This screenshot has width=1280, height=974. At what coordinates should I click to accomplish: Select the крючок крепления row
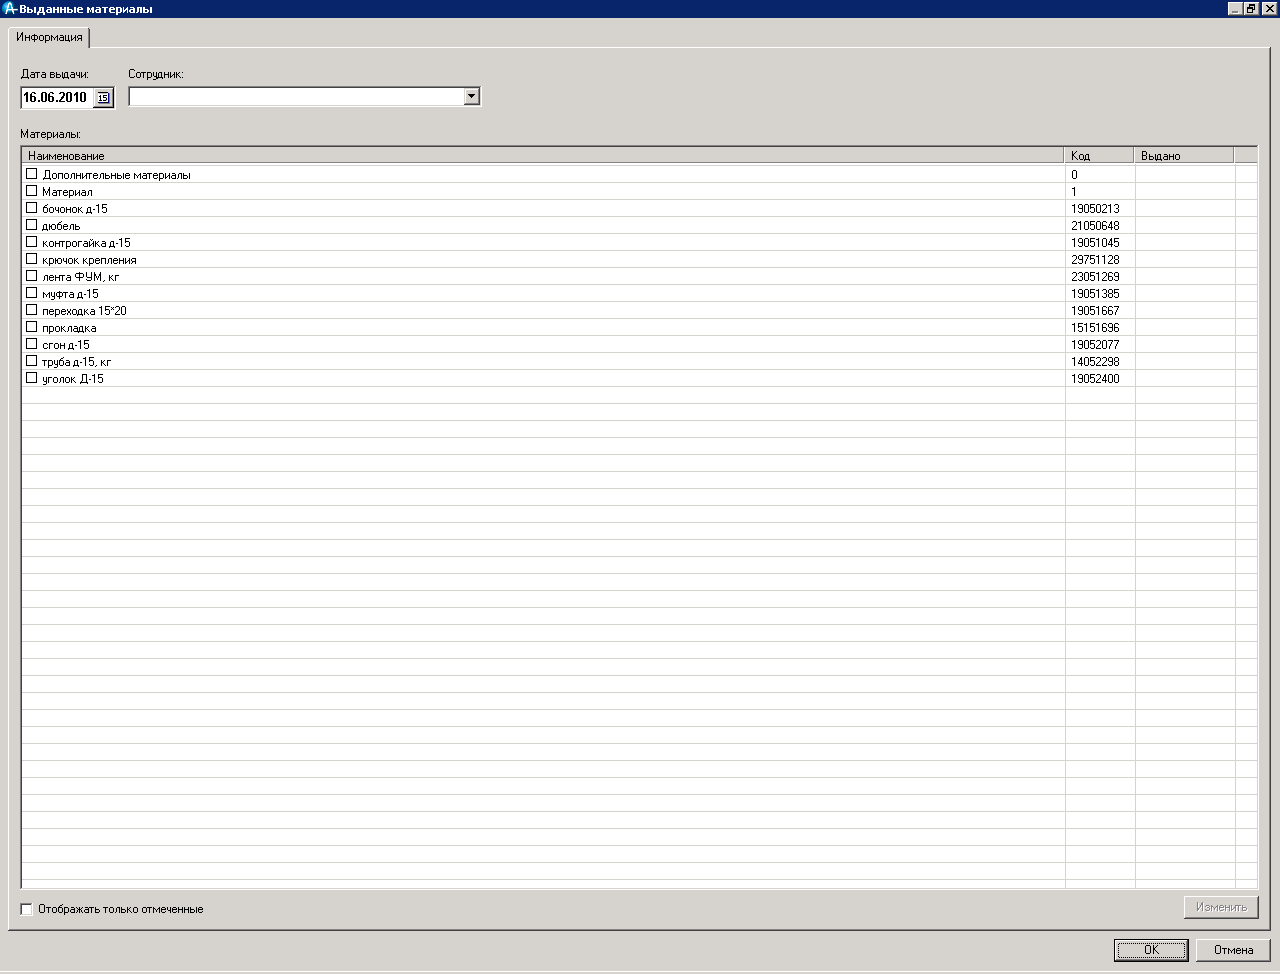[x=89, y=260]
